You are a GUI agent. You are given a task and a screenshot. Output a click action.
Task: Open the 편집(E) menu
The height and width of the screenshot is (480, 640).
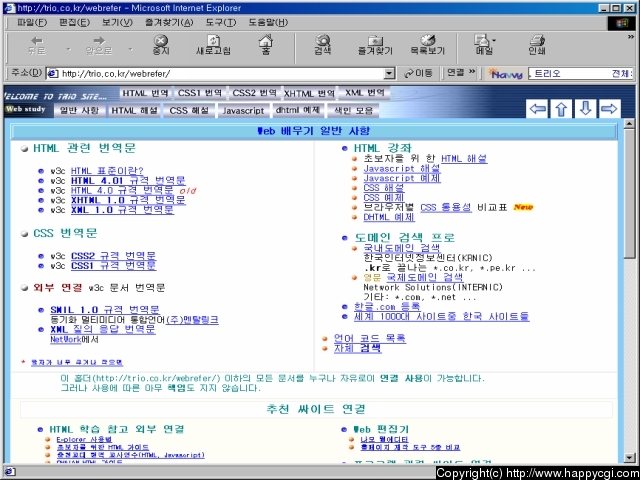[x=74, y=22]
